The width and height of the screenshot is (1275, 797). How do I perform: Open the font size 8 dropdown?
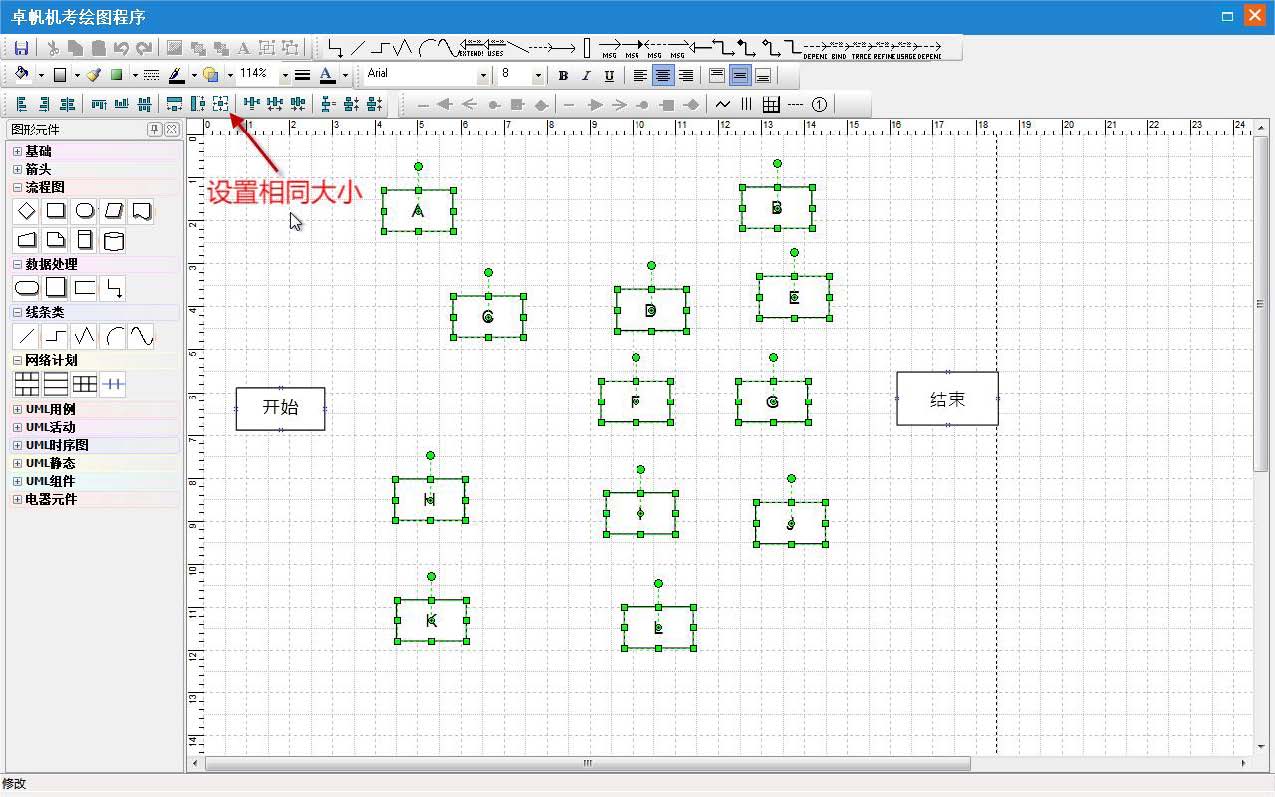pyautogui.click(x=538, y=75)
